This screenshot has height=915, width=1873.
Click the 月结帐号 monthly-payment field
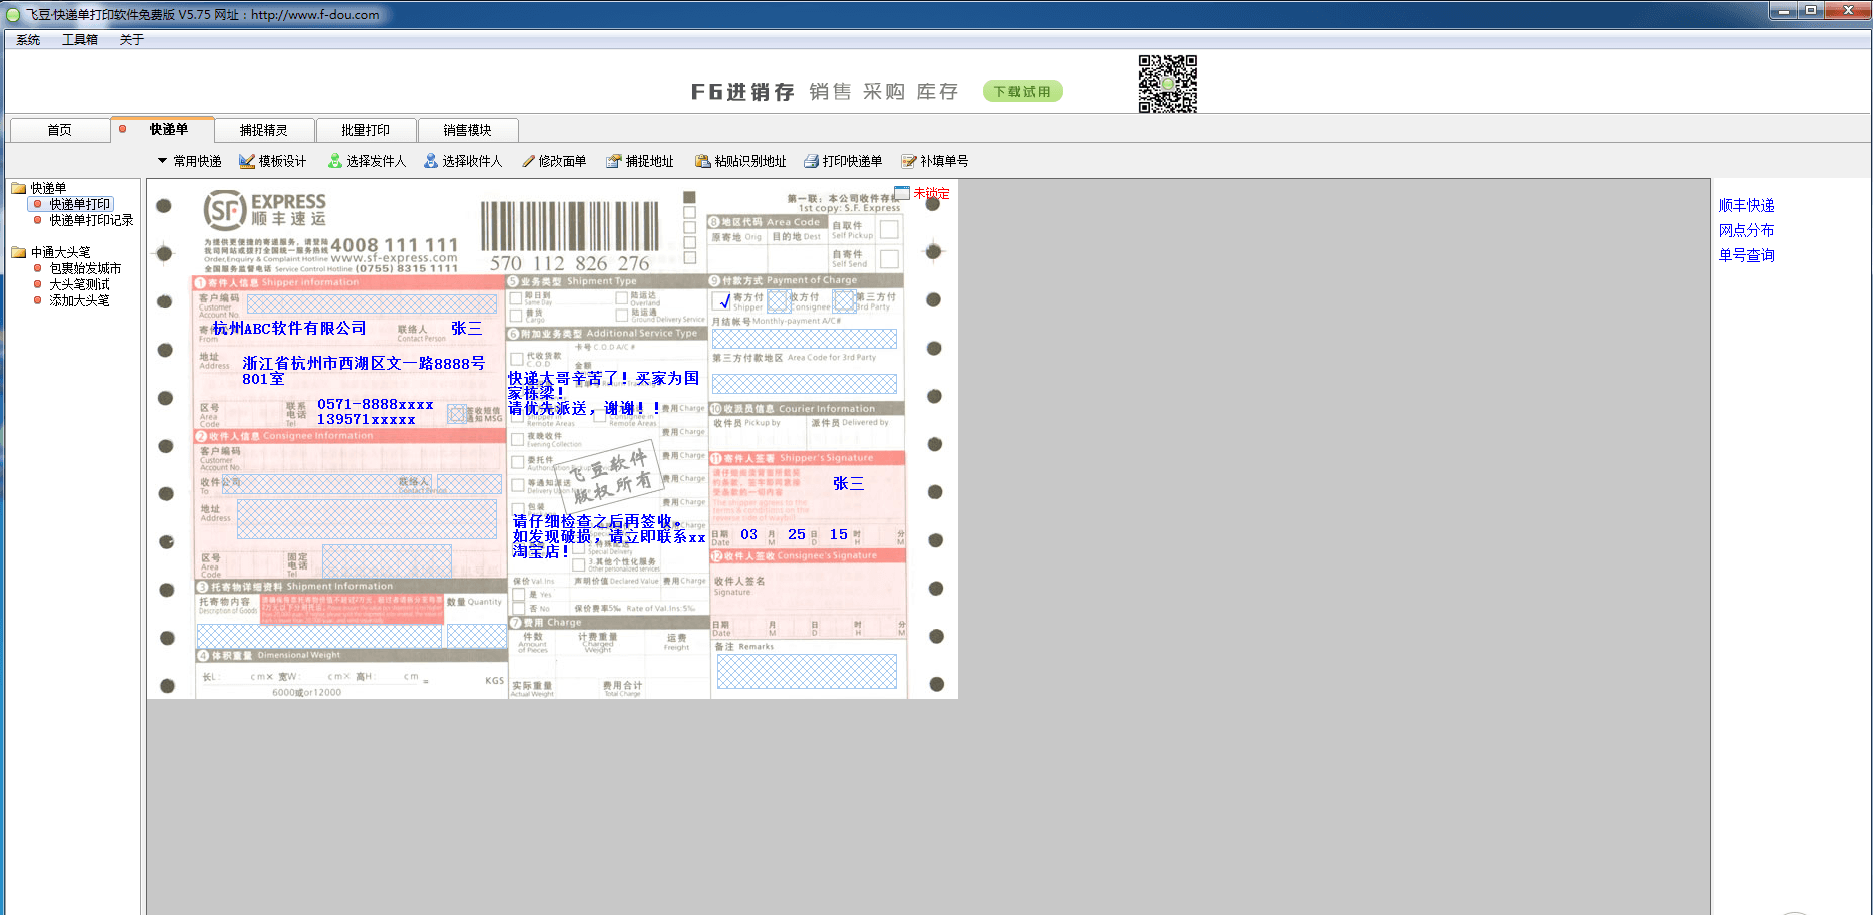(804, 339)
